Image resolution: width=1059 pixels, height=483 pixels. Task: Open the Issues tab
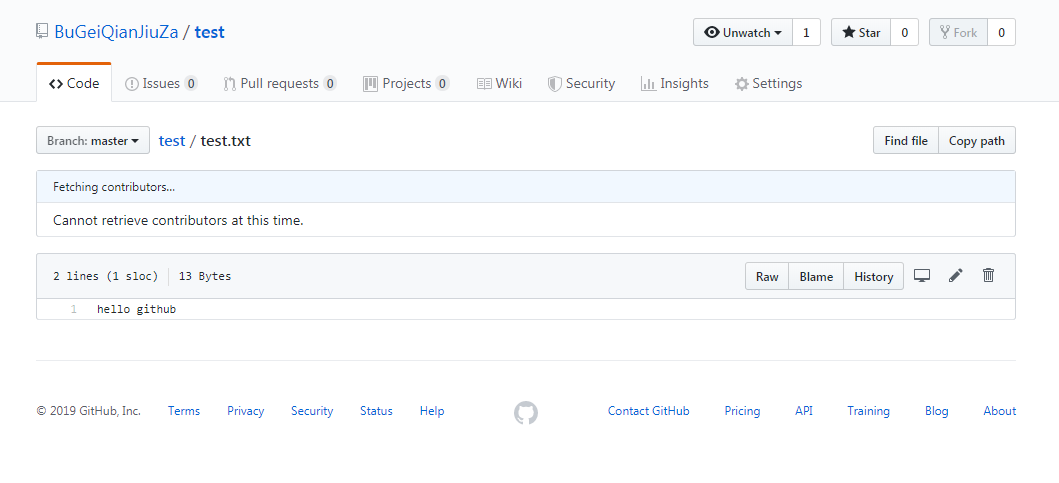coord(161,83)
